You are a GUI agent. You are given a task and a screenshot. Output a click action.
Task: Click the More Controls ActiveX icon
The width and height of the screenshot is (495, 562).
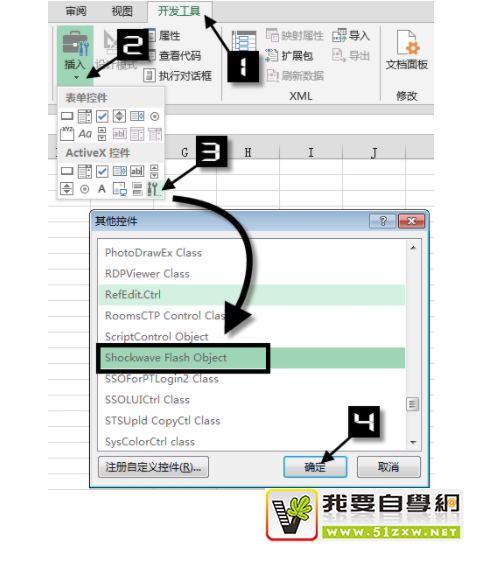(154, 189)
